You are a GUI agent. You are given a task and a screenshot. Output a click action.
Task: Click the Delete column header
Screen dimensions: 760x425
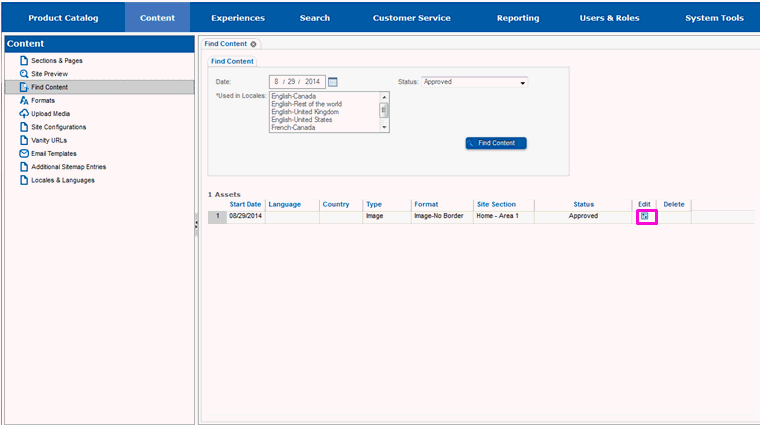tap(674, 205)
